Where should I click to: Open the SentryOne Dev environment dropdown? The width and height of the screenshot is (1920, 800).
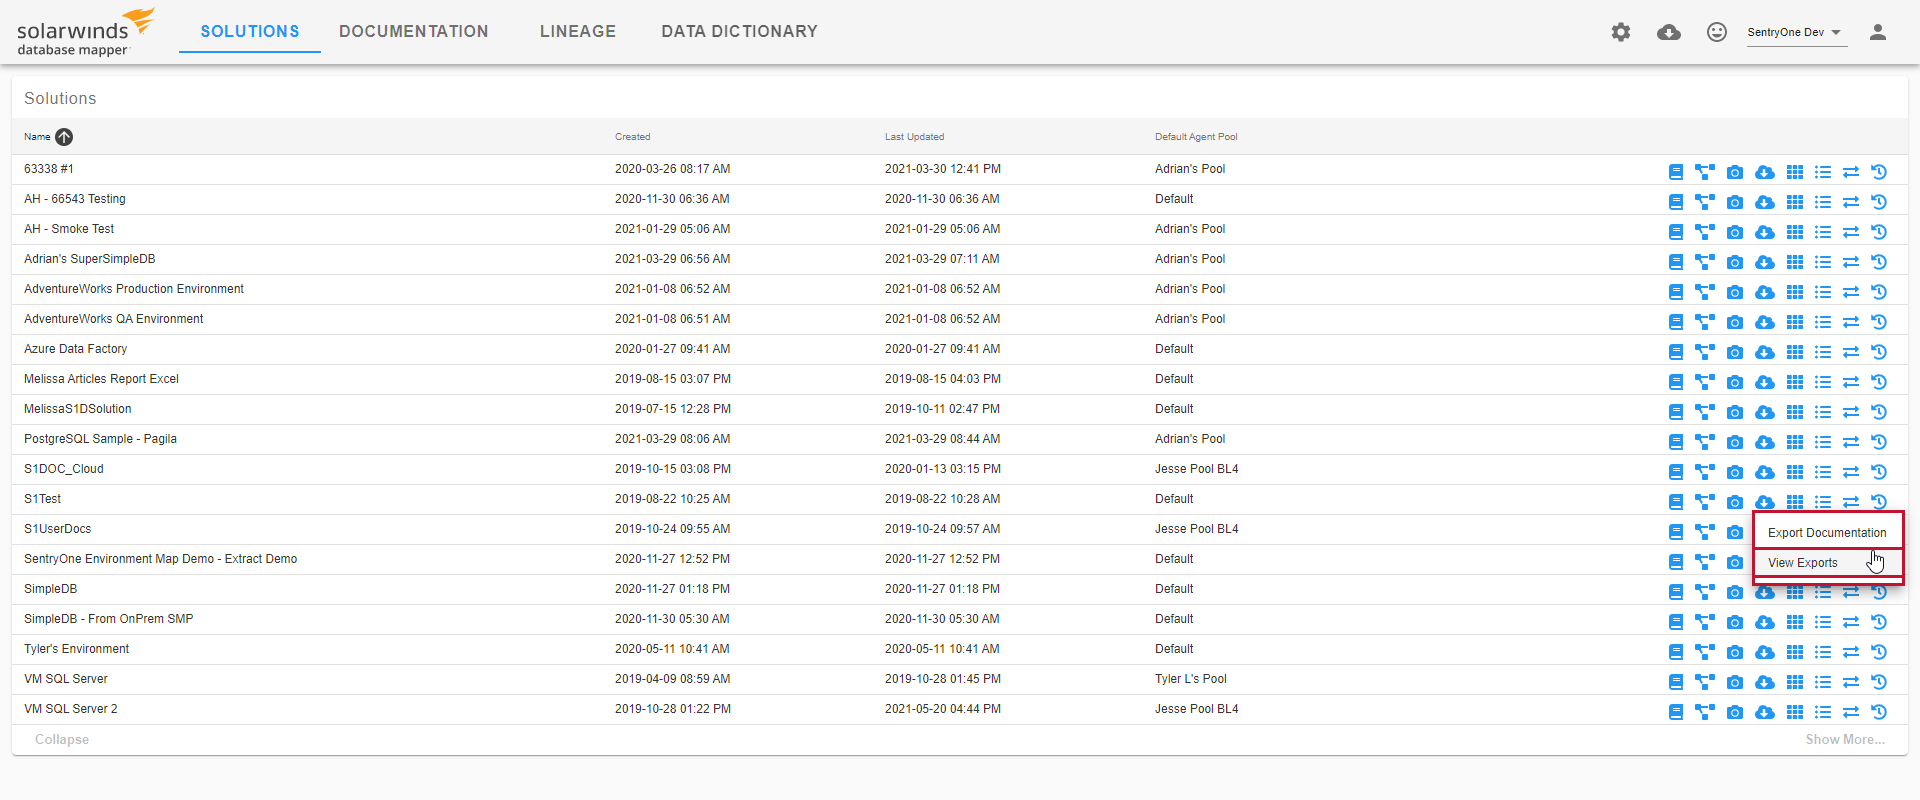coord(1795,32)
